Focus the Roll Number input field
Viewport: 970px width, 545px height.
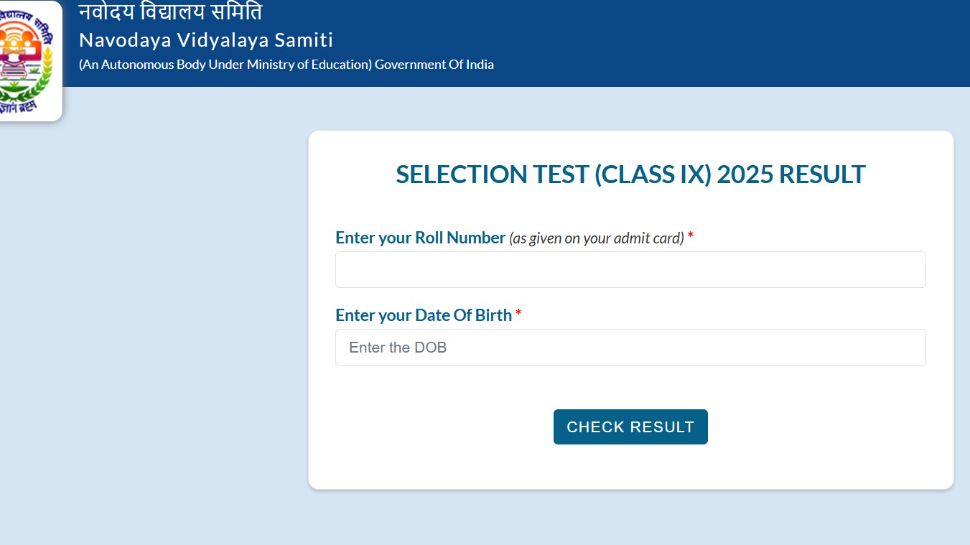pos(630,270)
